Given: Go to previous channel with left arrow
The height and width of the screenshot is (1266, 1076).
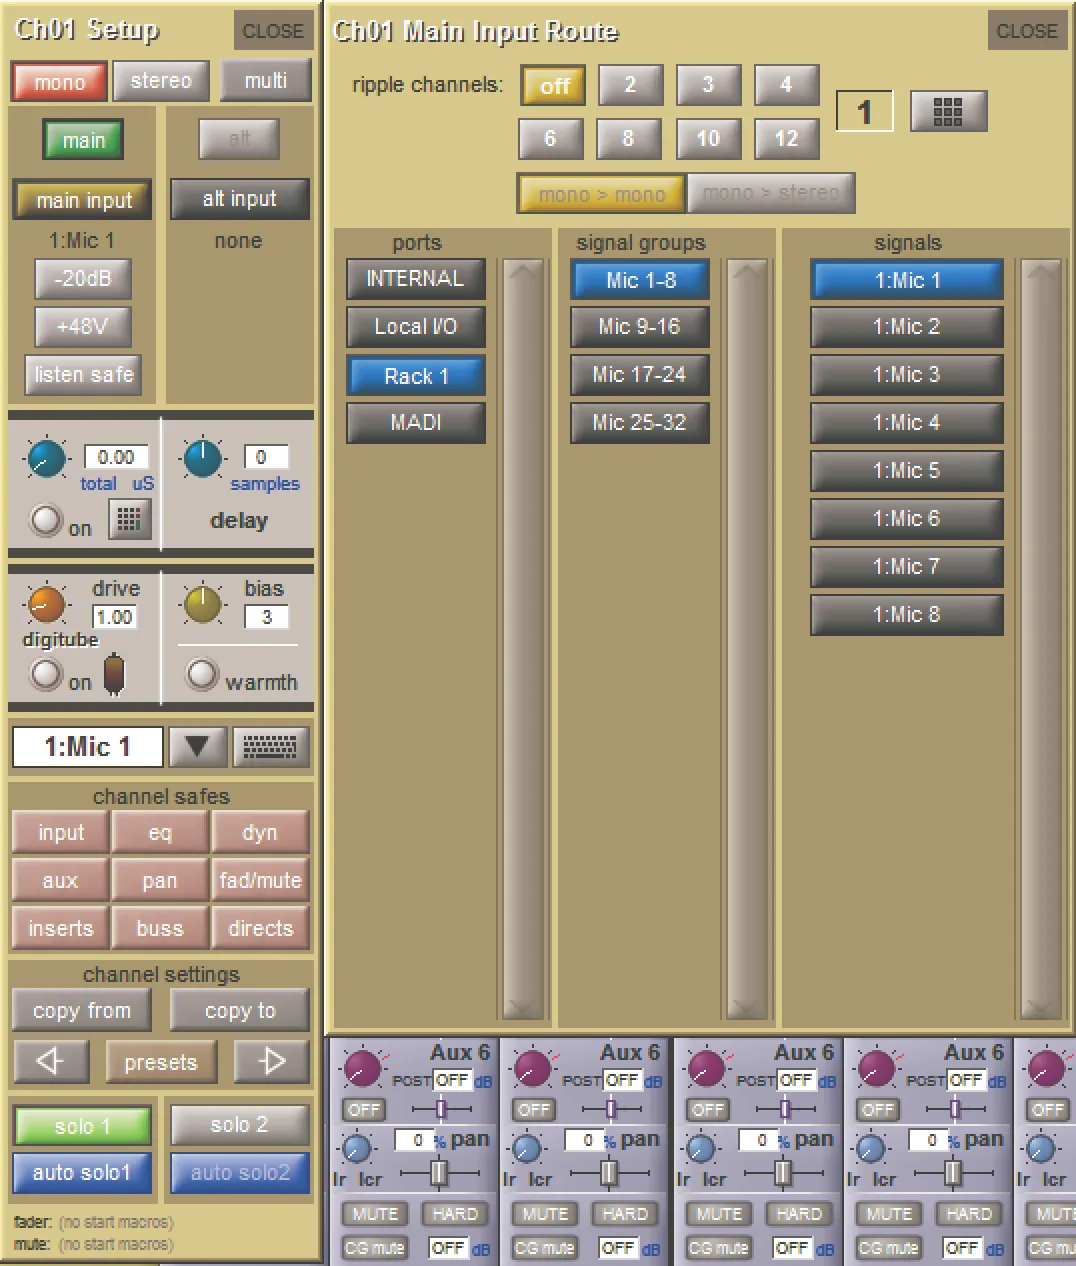Looking at the screenshot, I should 51,1061.
